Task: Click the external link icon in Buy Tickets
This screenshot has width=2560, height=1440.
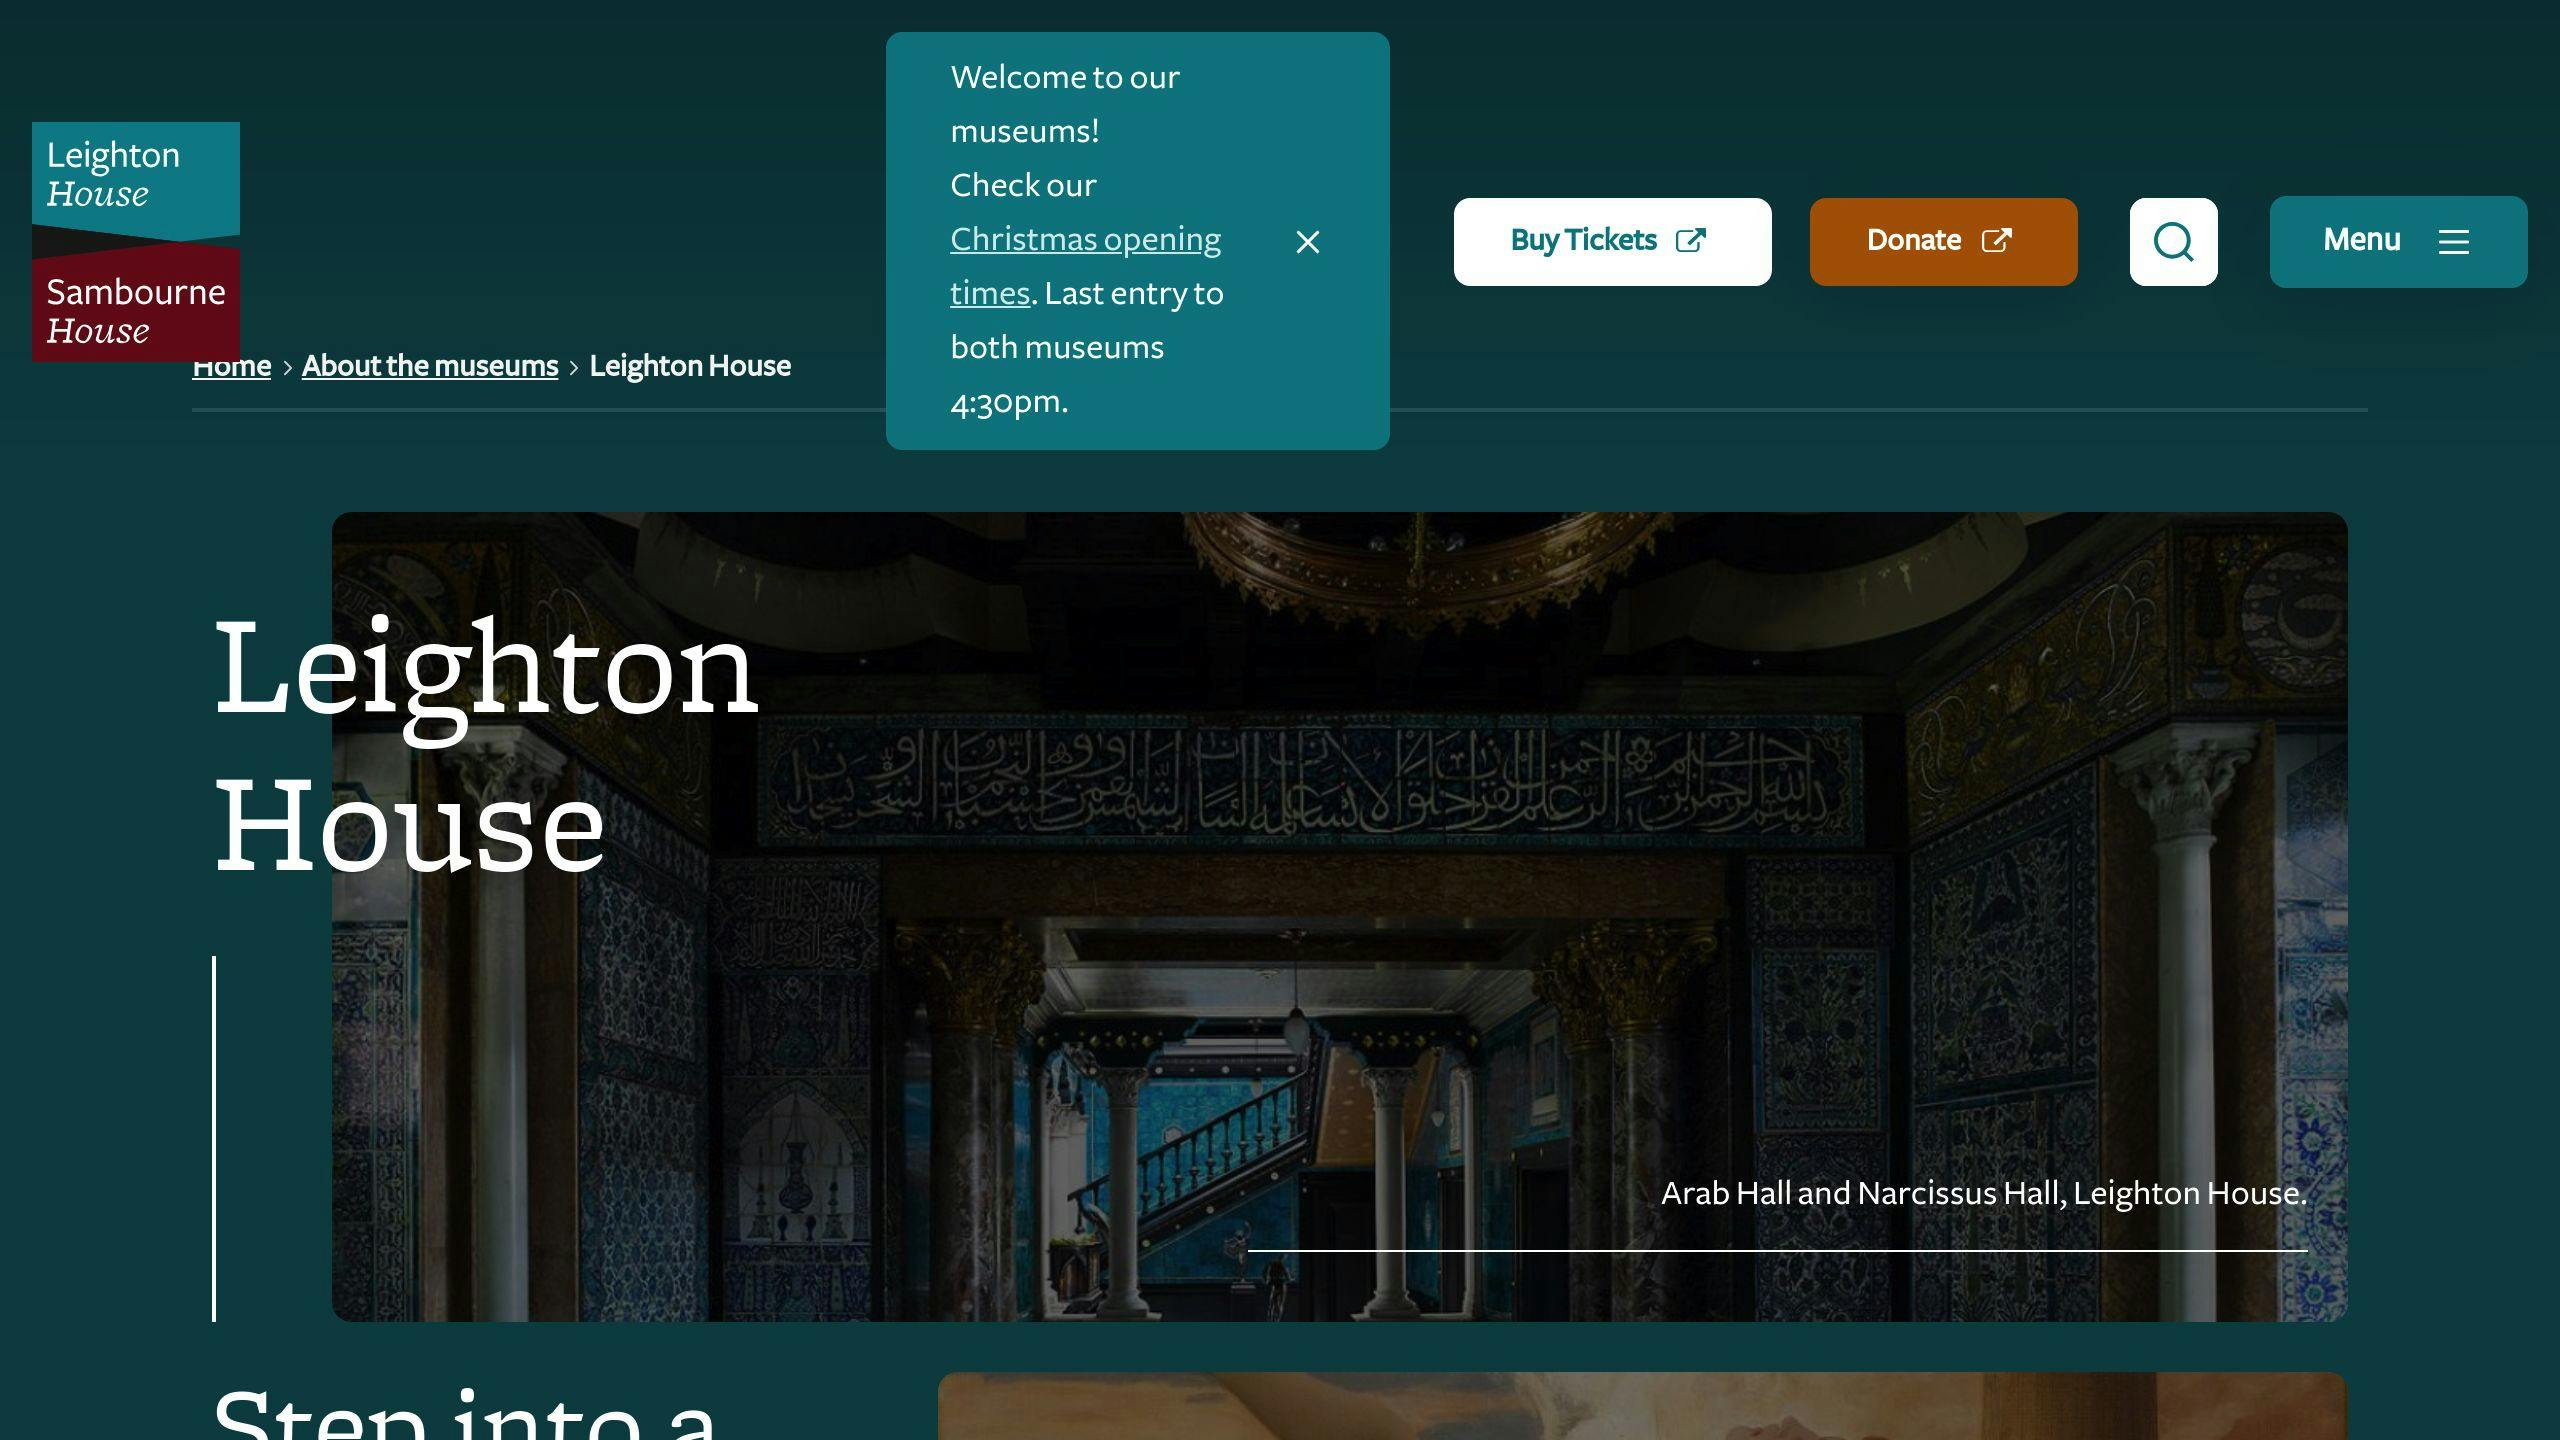Action: [1690, 241]
